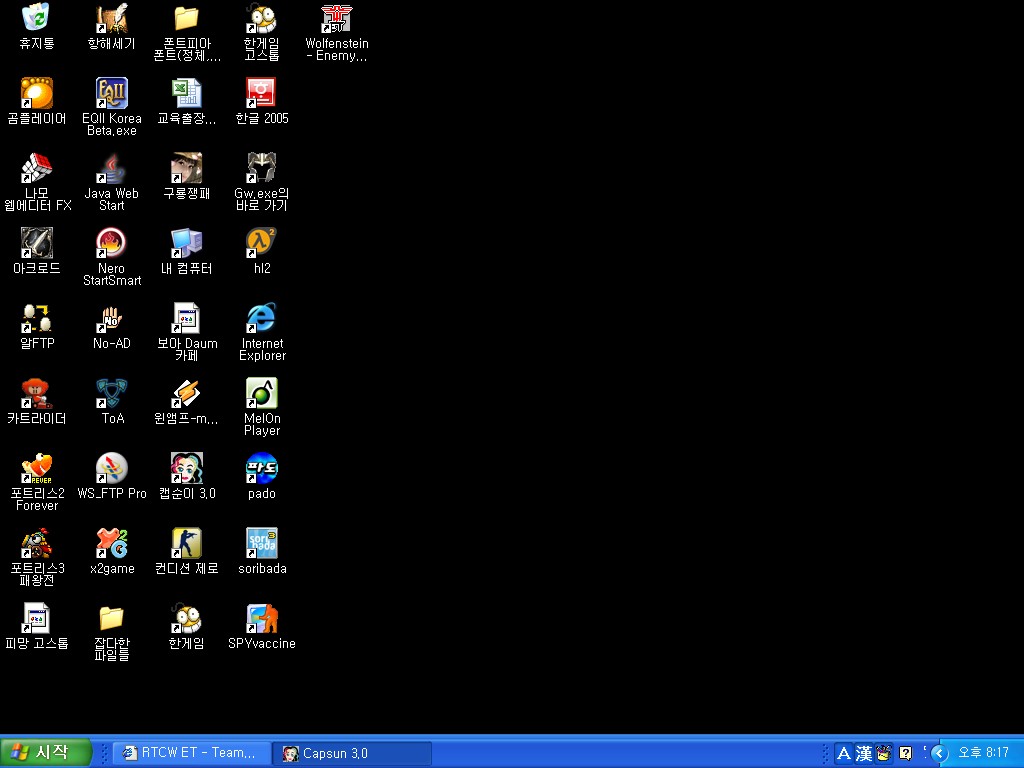Select the No-AD shortcut icon
The width and height of the screenshot is (1024, 768).
coord(111,318)
